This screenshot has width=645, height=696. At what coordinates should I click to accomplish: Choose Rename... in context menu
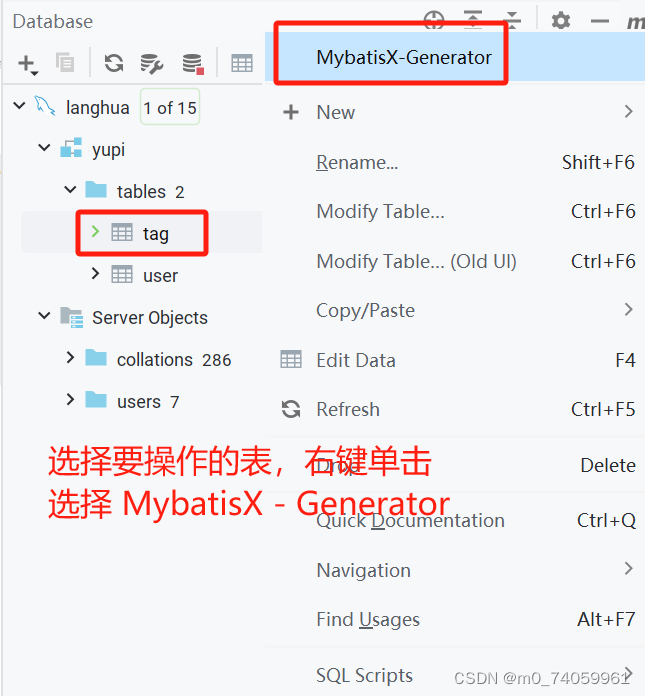pyautogui.click(x=455, y=162)
